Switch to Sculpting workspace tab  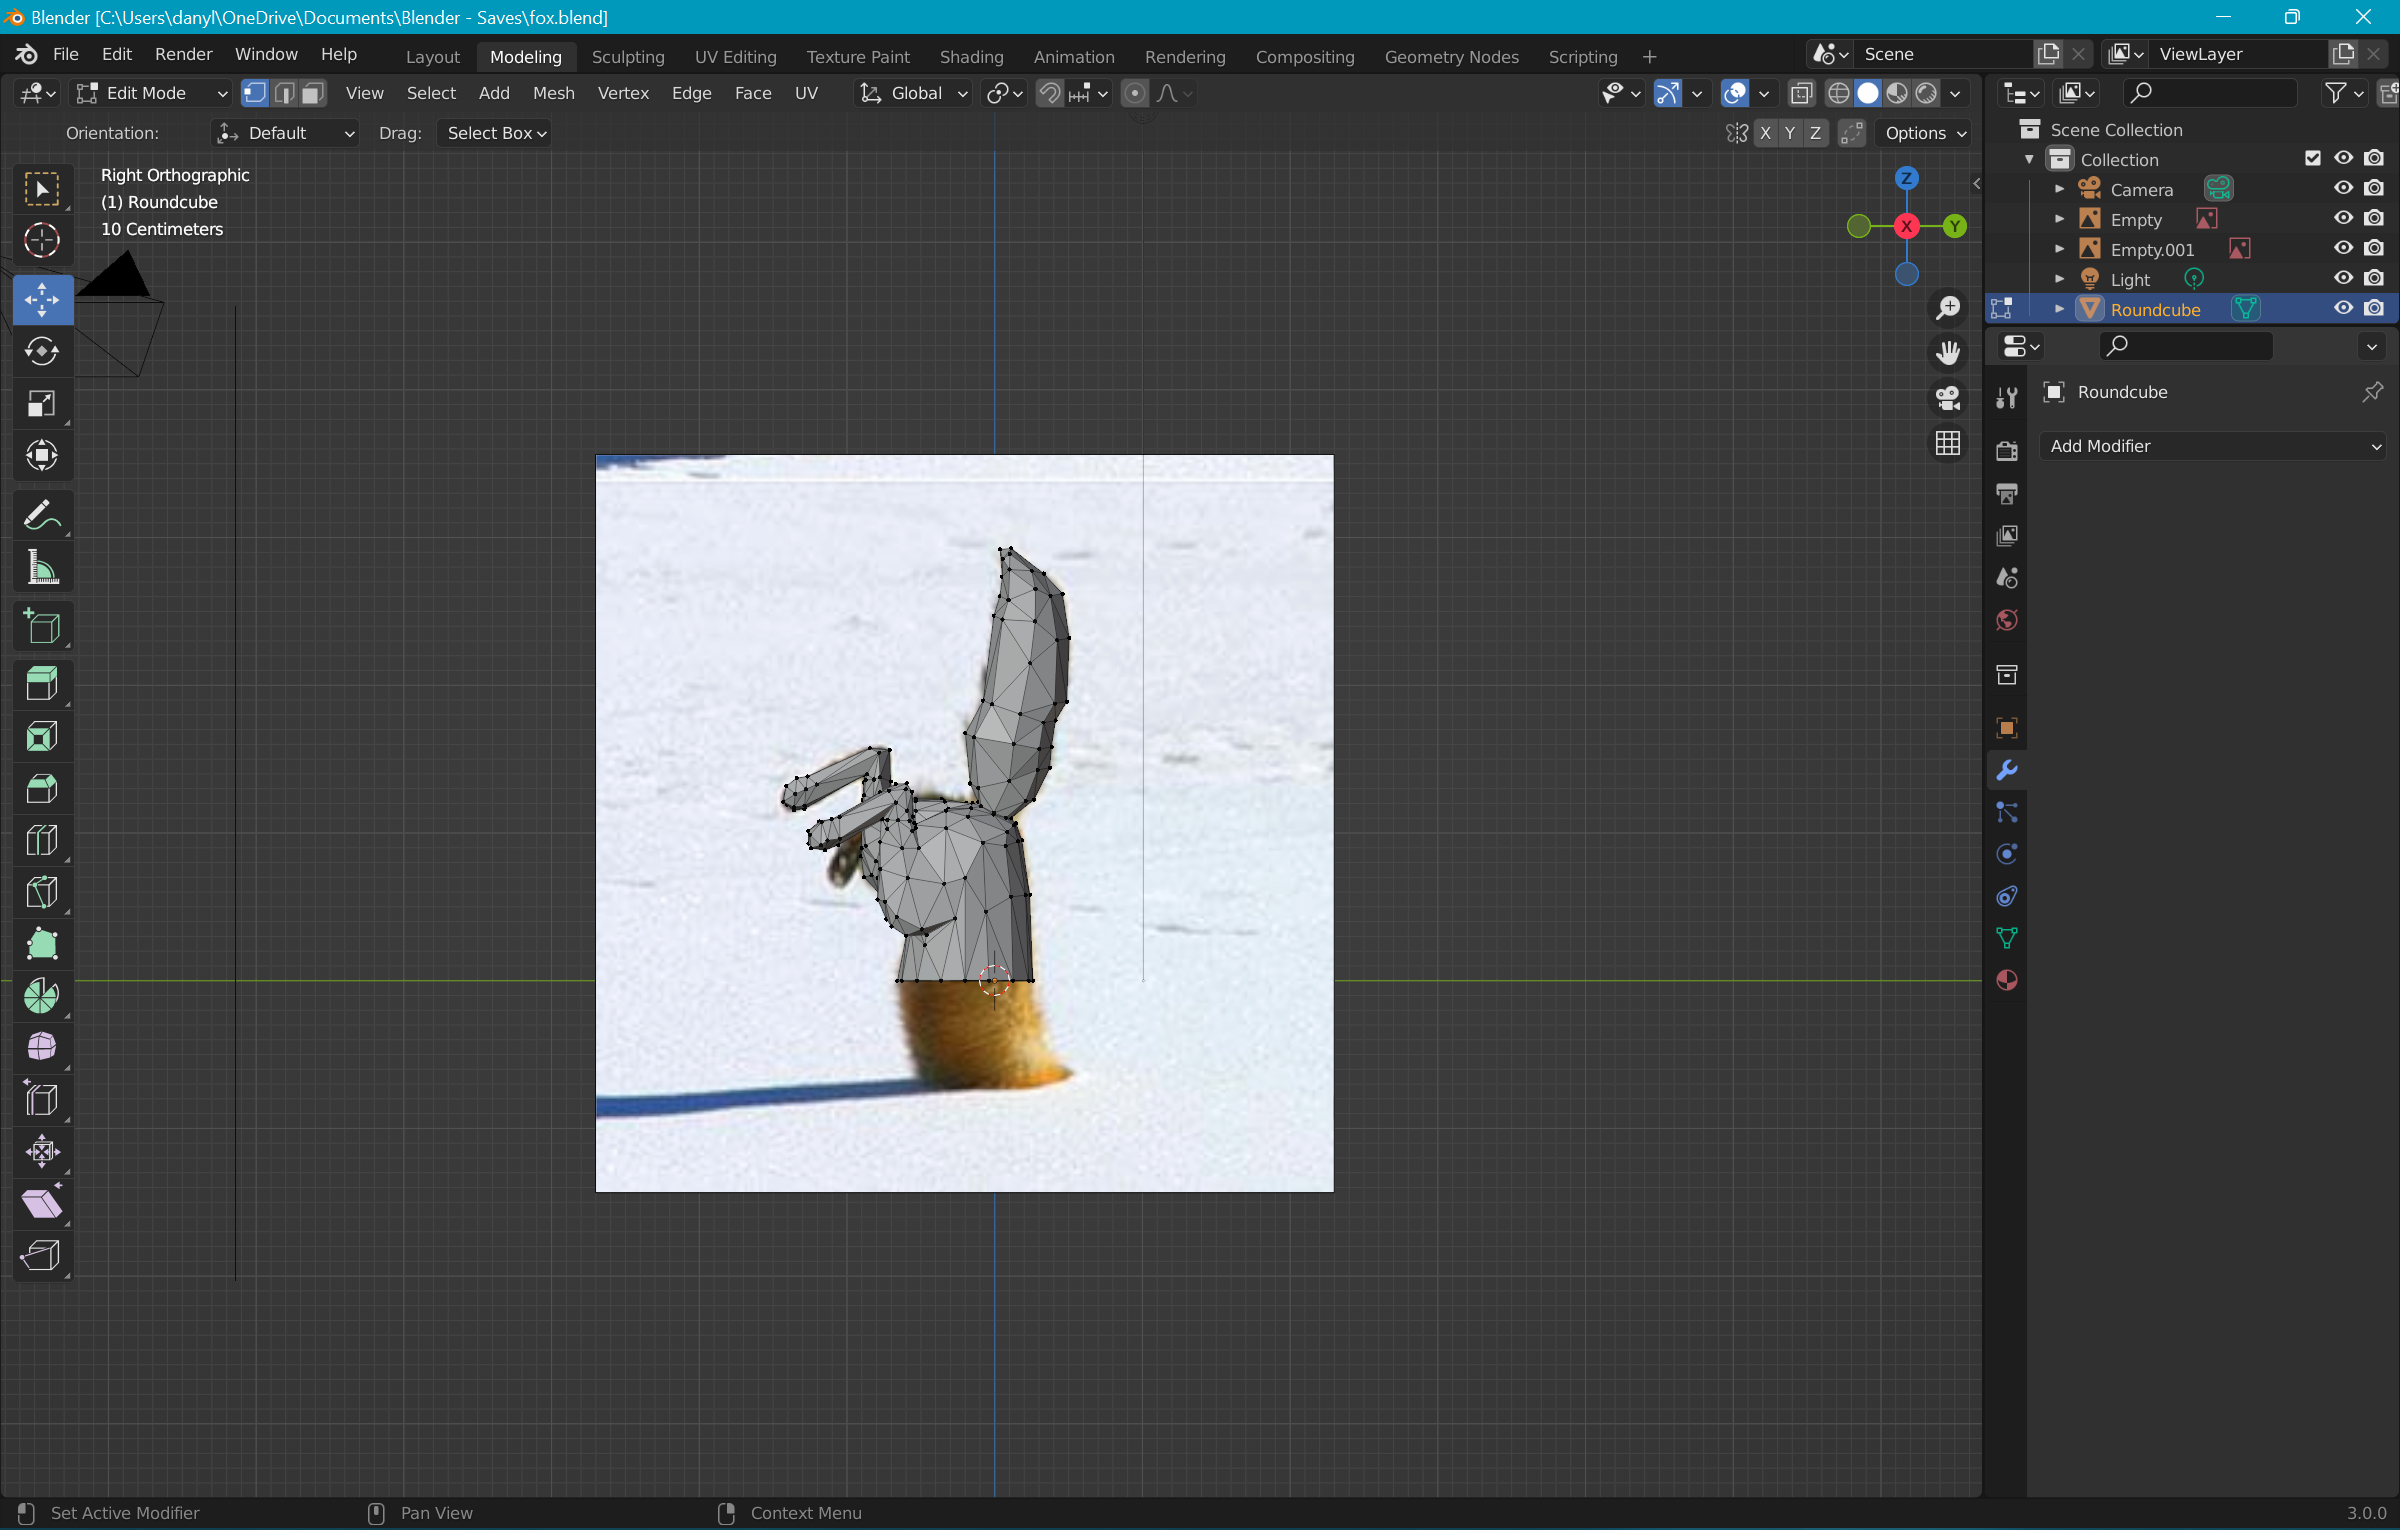coord(628,57)
